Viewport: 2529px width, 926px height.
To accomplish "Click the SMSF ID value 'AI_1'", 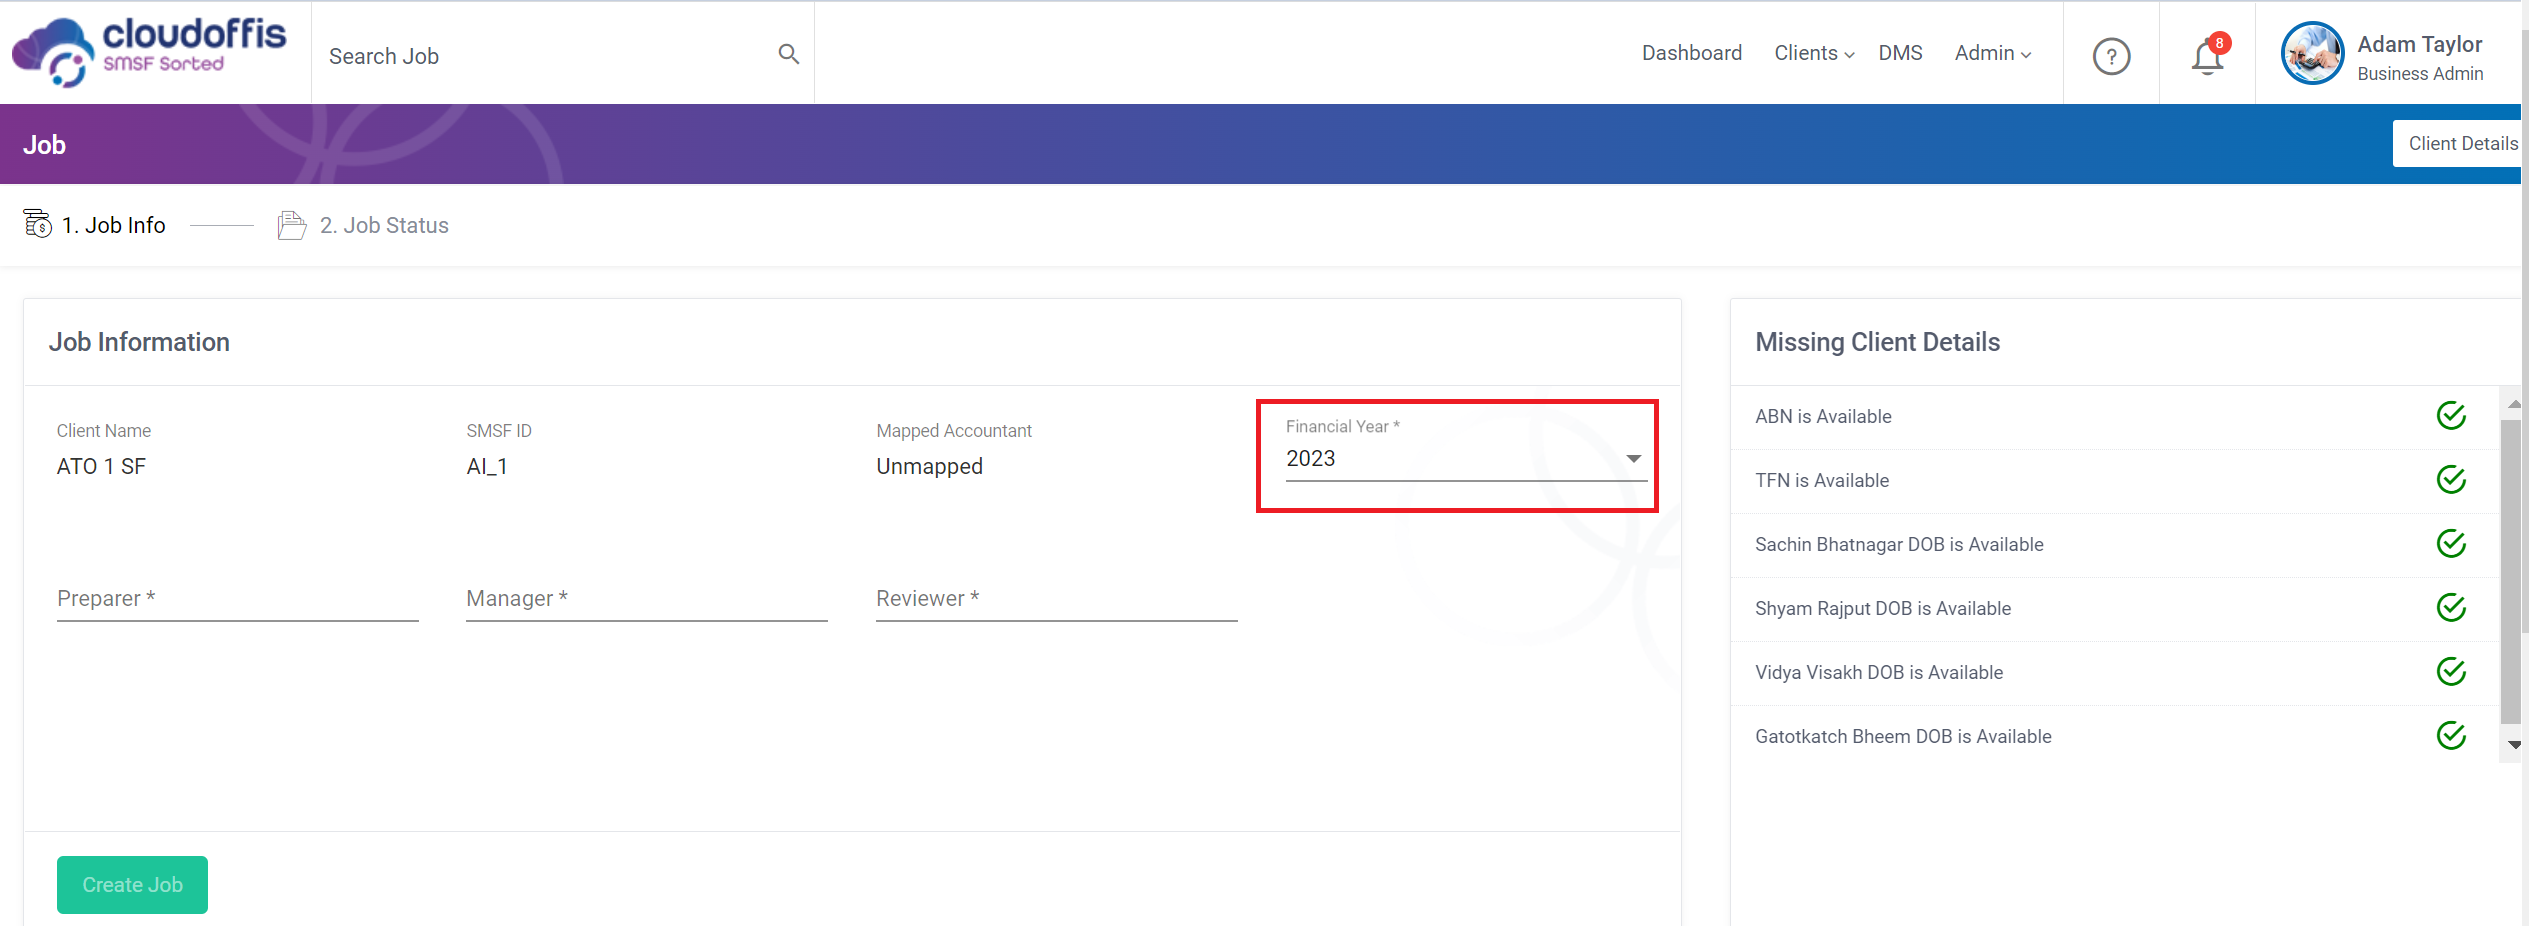I will point(487,466).
